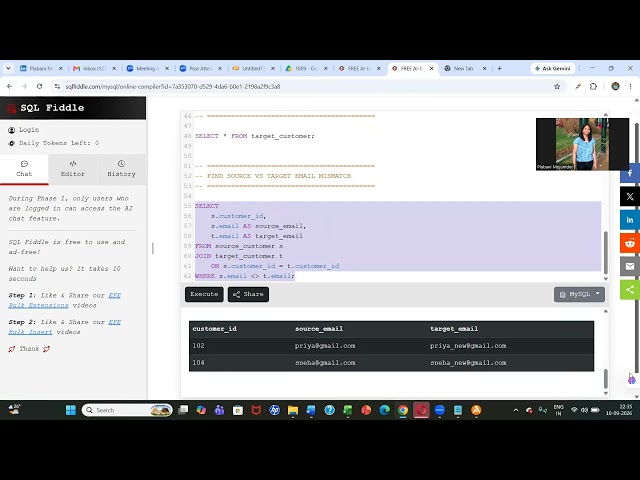Open HP support taskbar icon
The height and width of the screenshot is (480, 640).
[x=274, y=410]
